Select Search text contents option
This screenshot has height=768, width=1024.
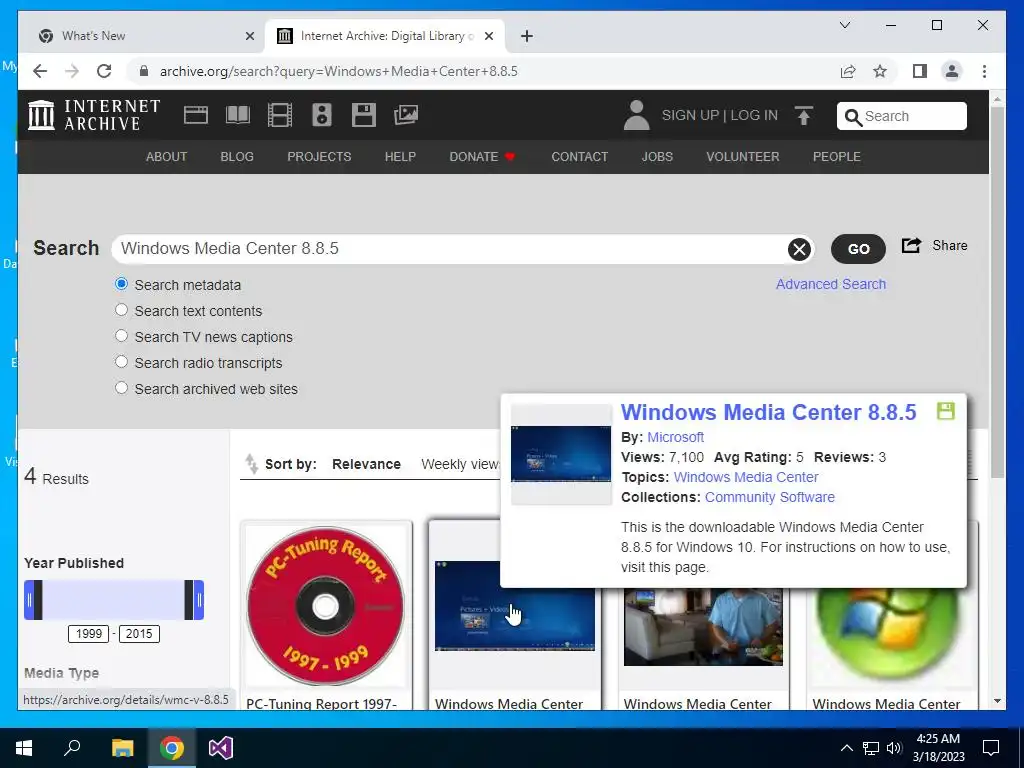click(x=121, y=310)
